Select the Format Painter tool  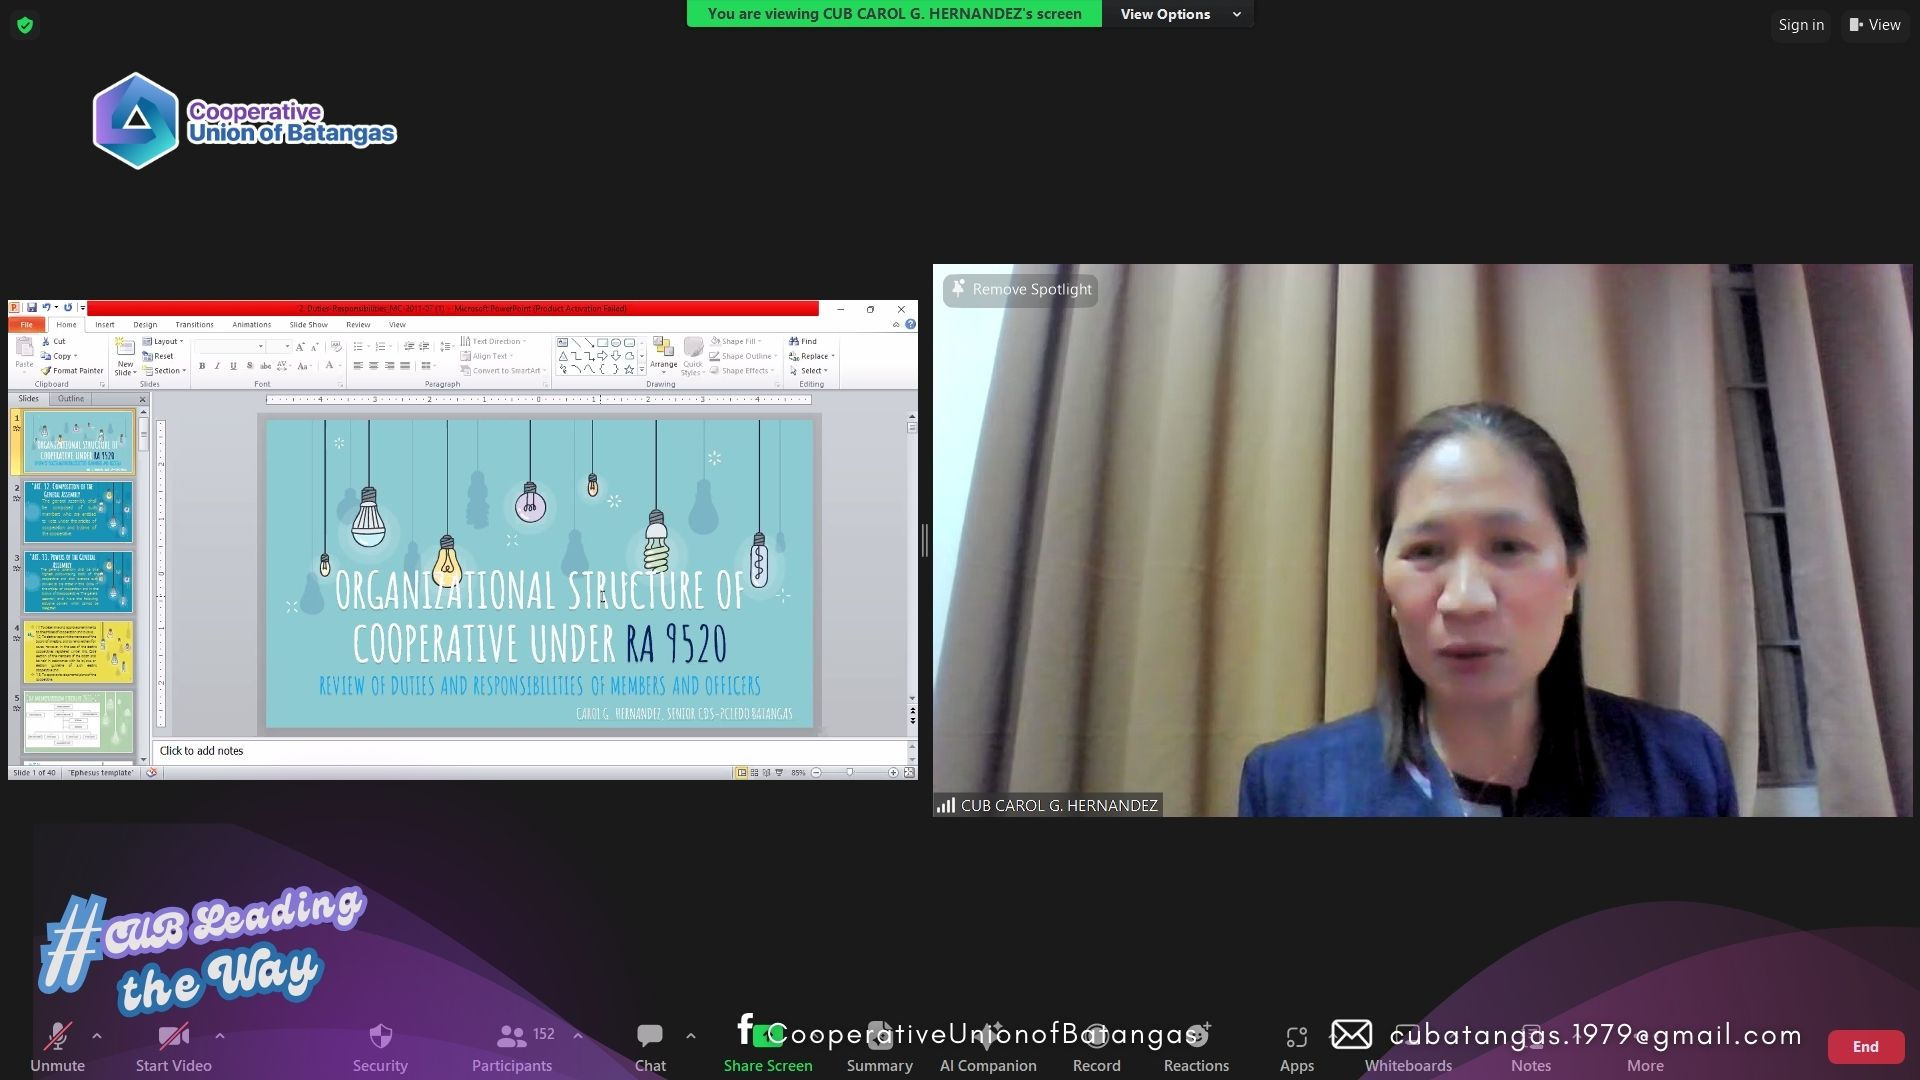click(72, 371)
